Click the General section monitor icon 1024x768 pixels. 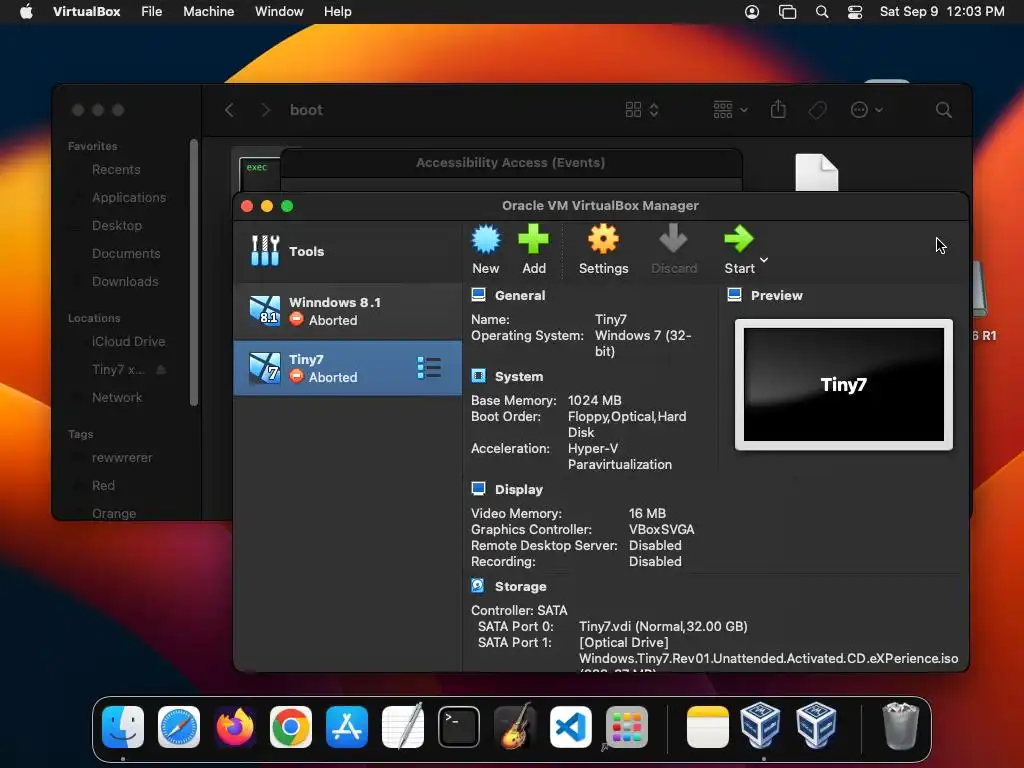click(479, 295)
